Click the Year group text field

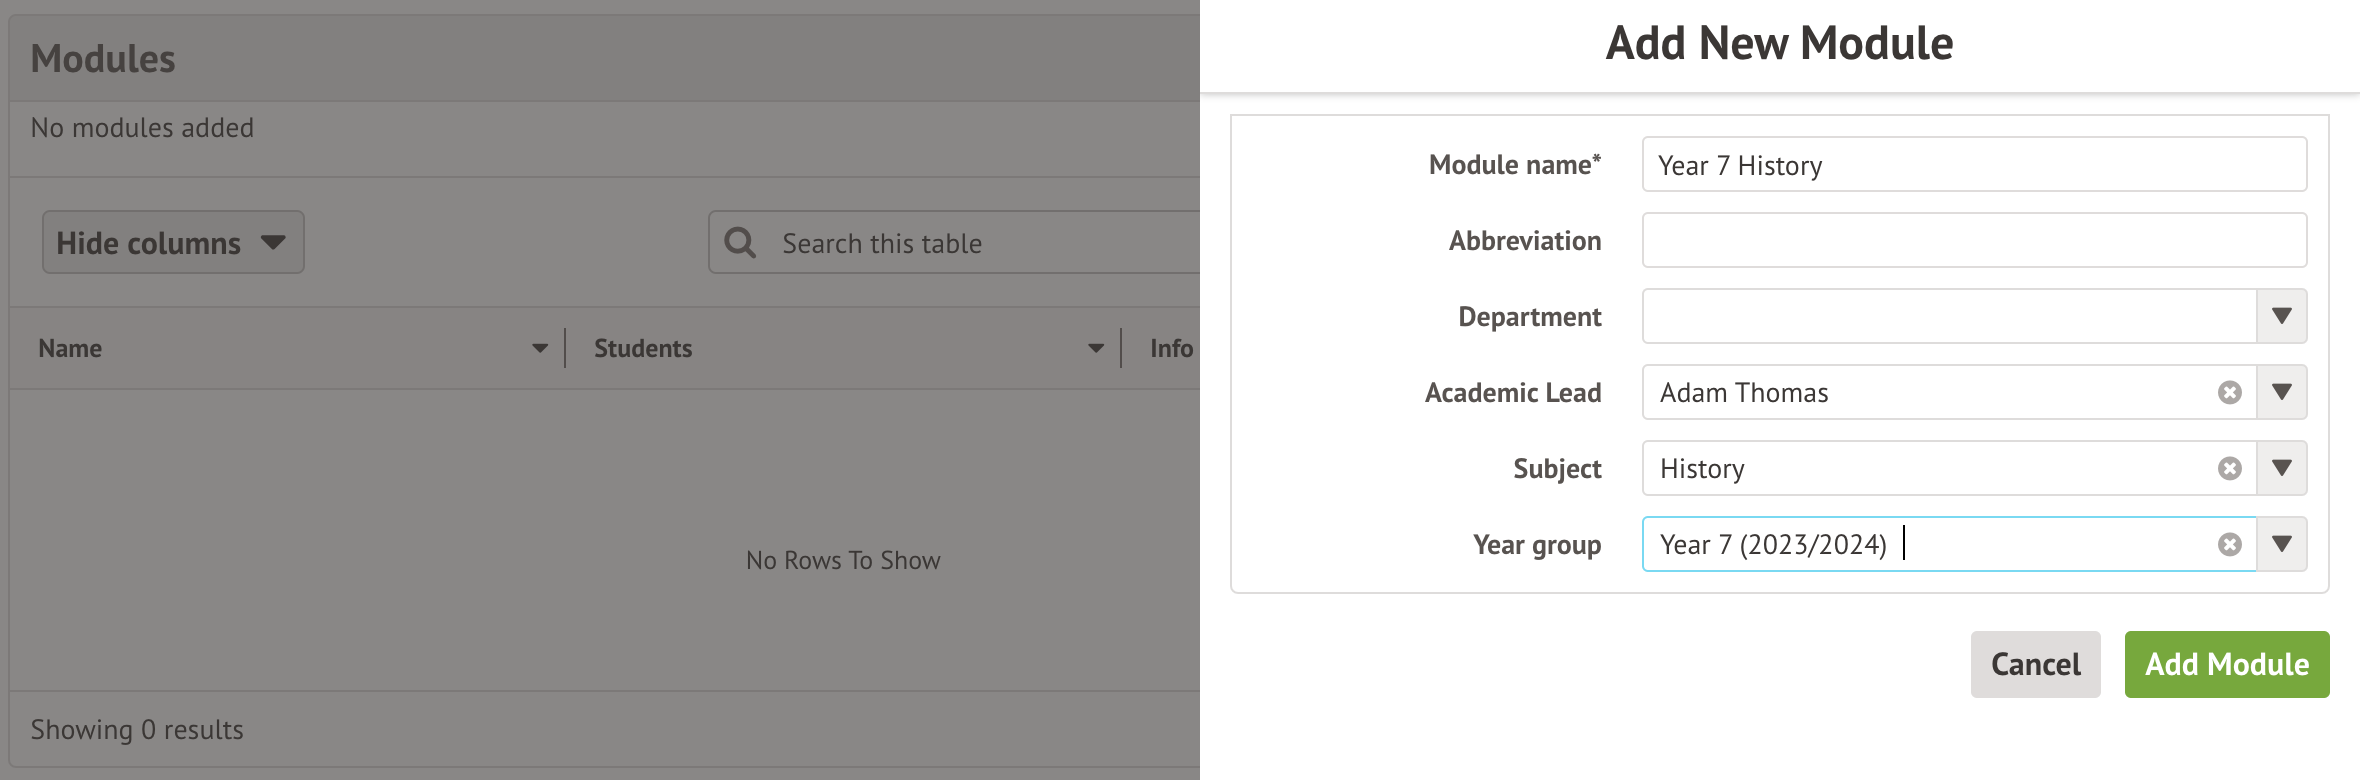pyautogui.click(x=2050, y=544)
